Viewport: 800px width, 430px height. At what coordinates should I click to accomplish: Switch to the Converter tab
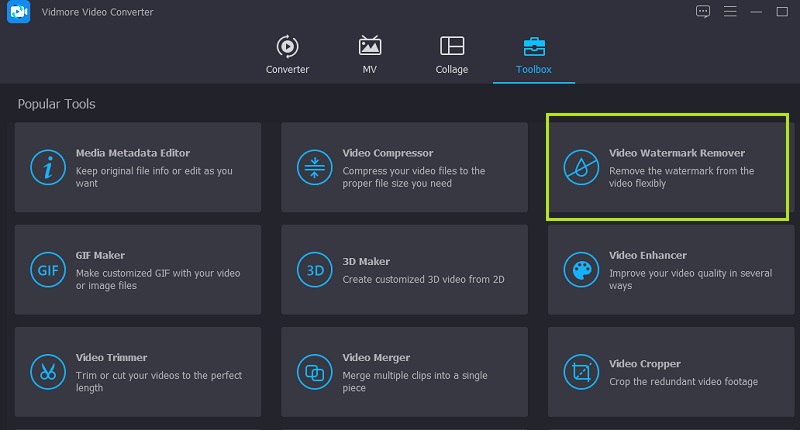pos(287,54)
